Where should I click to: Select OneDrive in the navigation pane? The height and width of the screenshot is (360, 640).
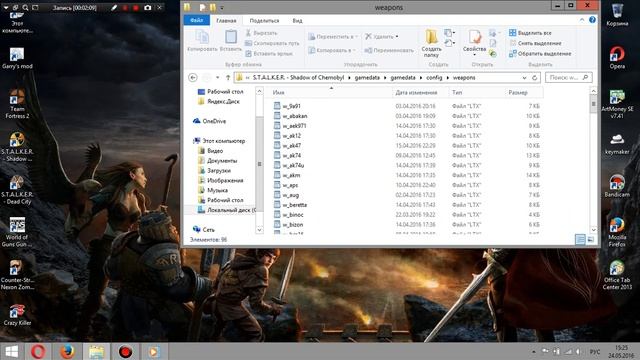click(x=209, y=121)
